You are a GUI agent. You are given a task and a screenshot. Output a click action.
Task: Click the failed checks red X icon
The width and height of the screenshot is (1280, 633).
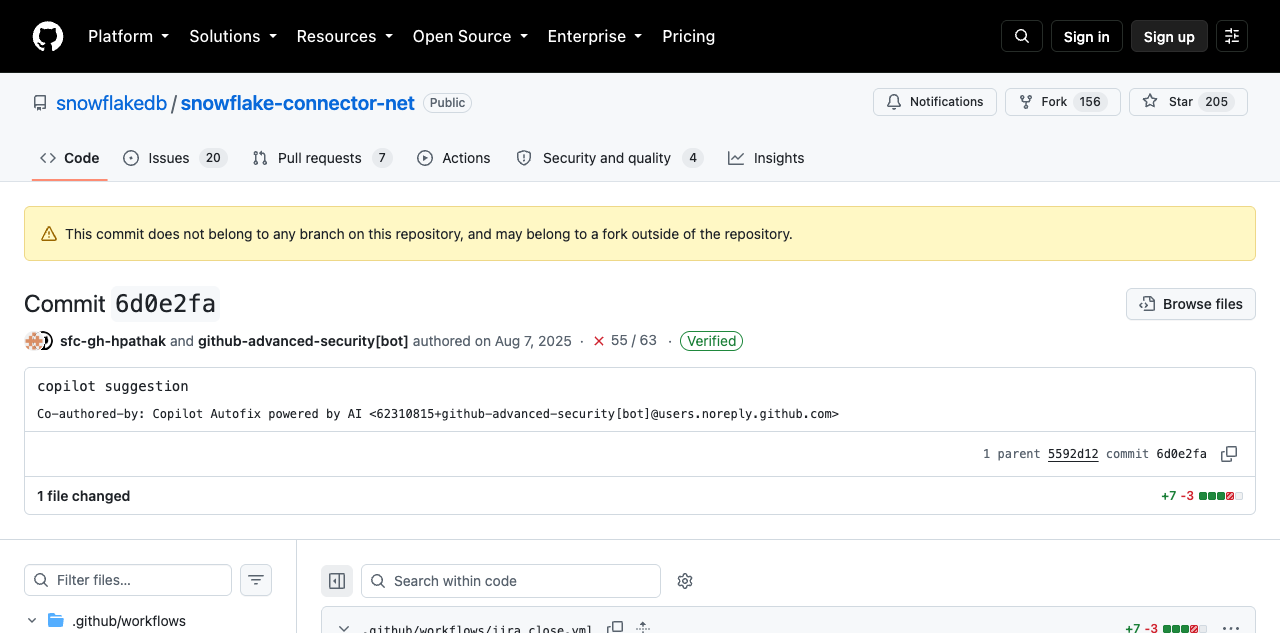[599, 341]
